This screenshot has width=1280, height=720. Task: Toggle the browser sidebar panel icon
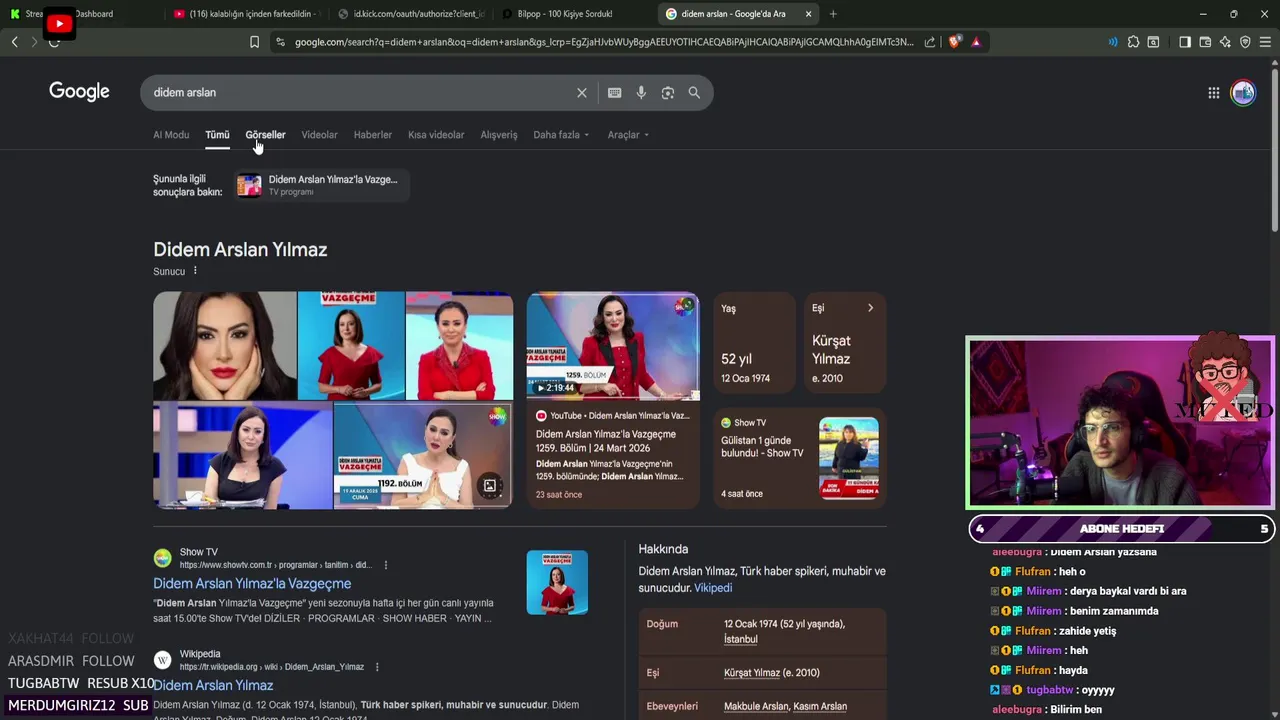(1185, 42)
